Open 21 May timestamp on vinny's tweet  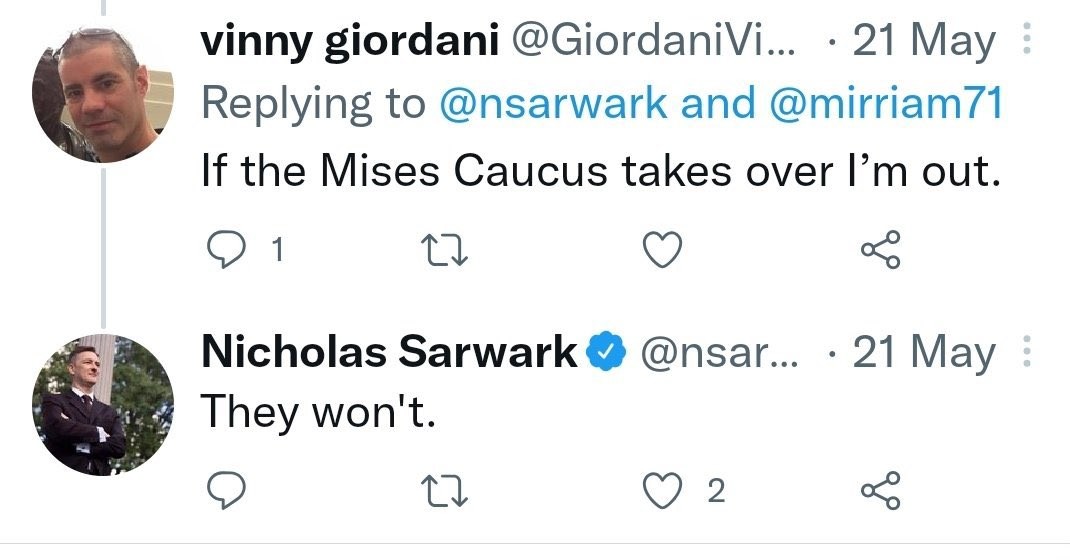coord(924,42)
